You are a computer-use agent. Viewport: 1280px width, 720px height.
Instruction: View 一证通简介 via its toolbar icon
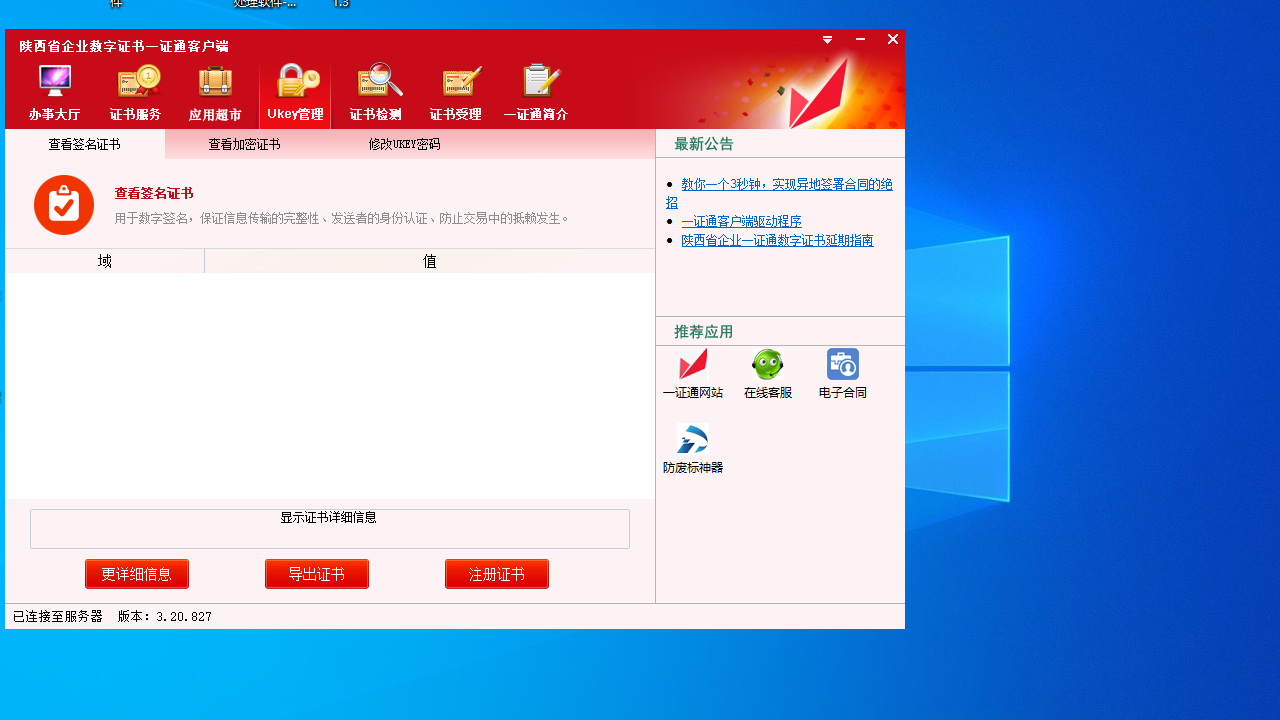click(x=537, y=90)
